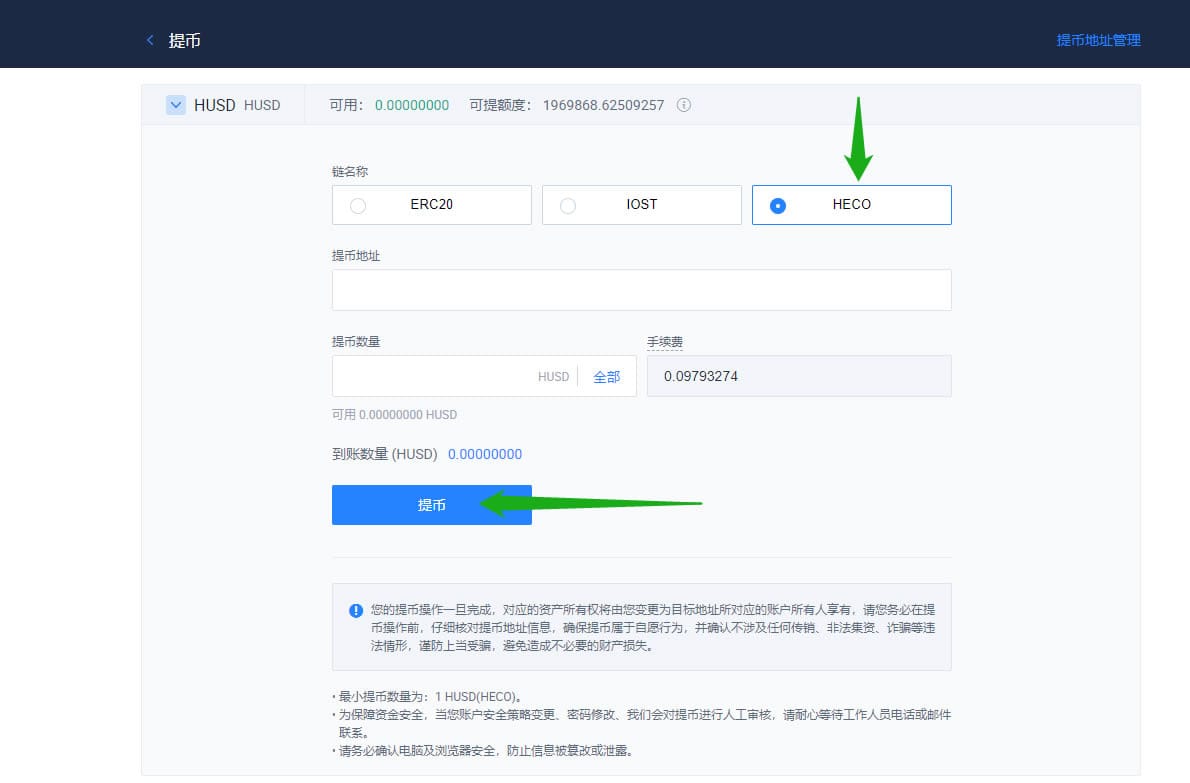The width and height of the screenshot is (1190, 783).
Task: Click the back arrow beside 提币 title
Action: pos(149,40)
